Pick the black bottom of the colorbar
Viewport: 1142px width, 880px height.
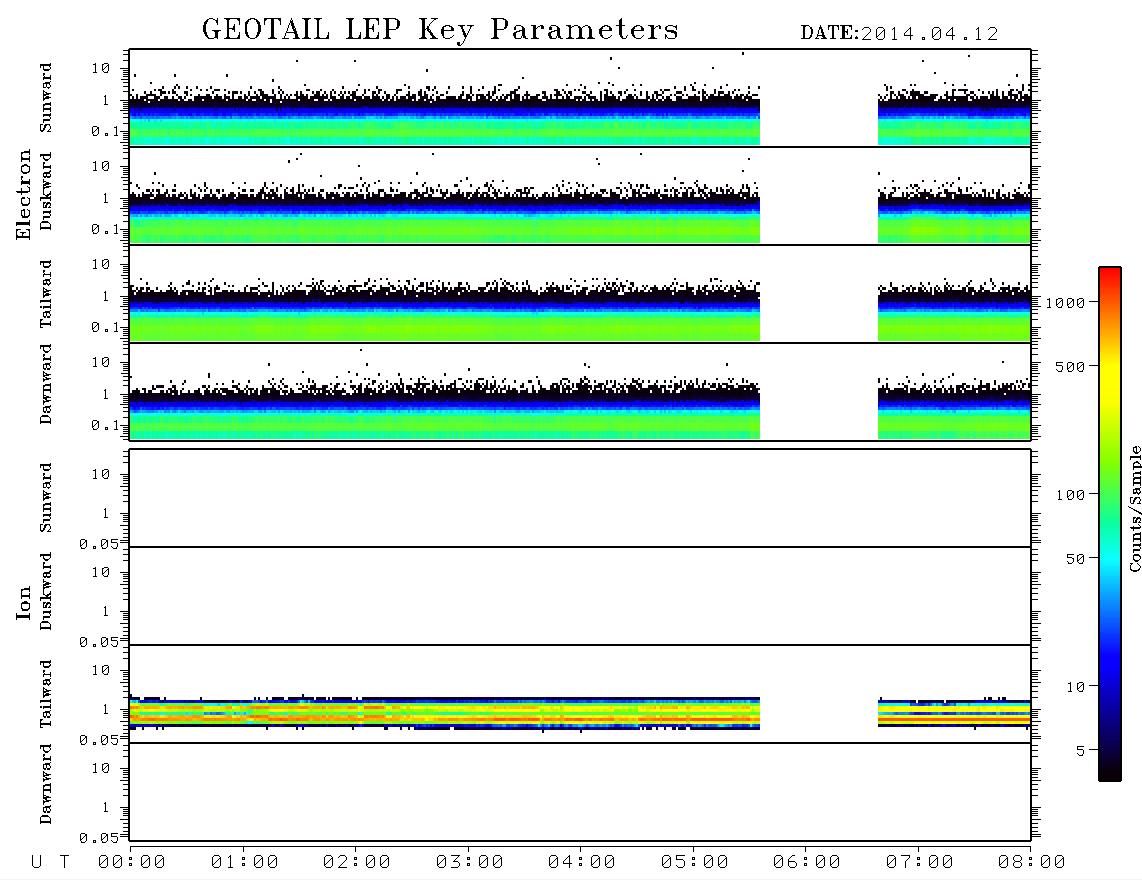point(1110,771)
